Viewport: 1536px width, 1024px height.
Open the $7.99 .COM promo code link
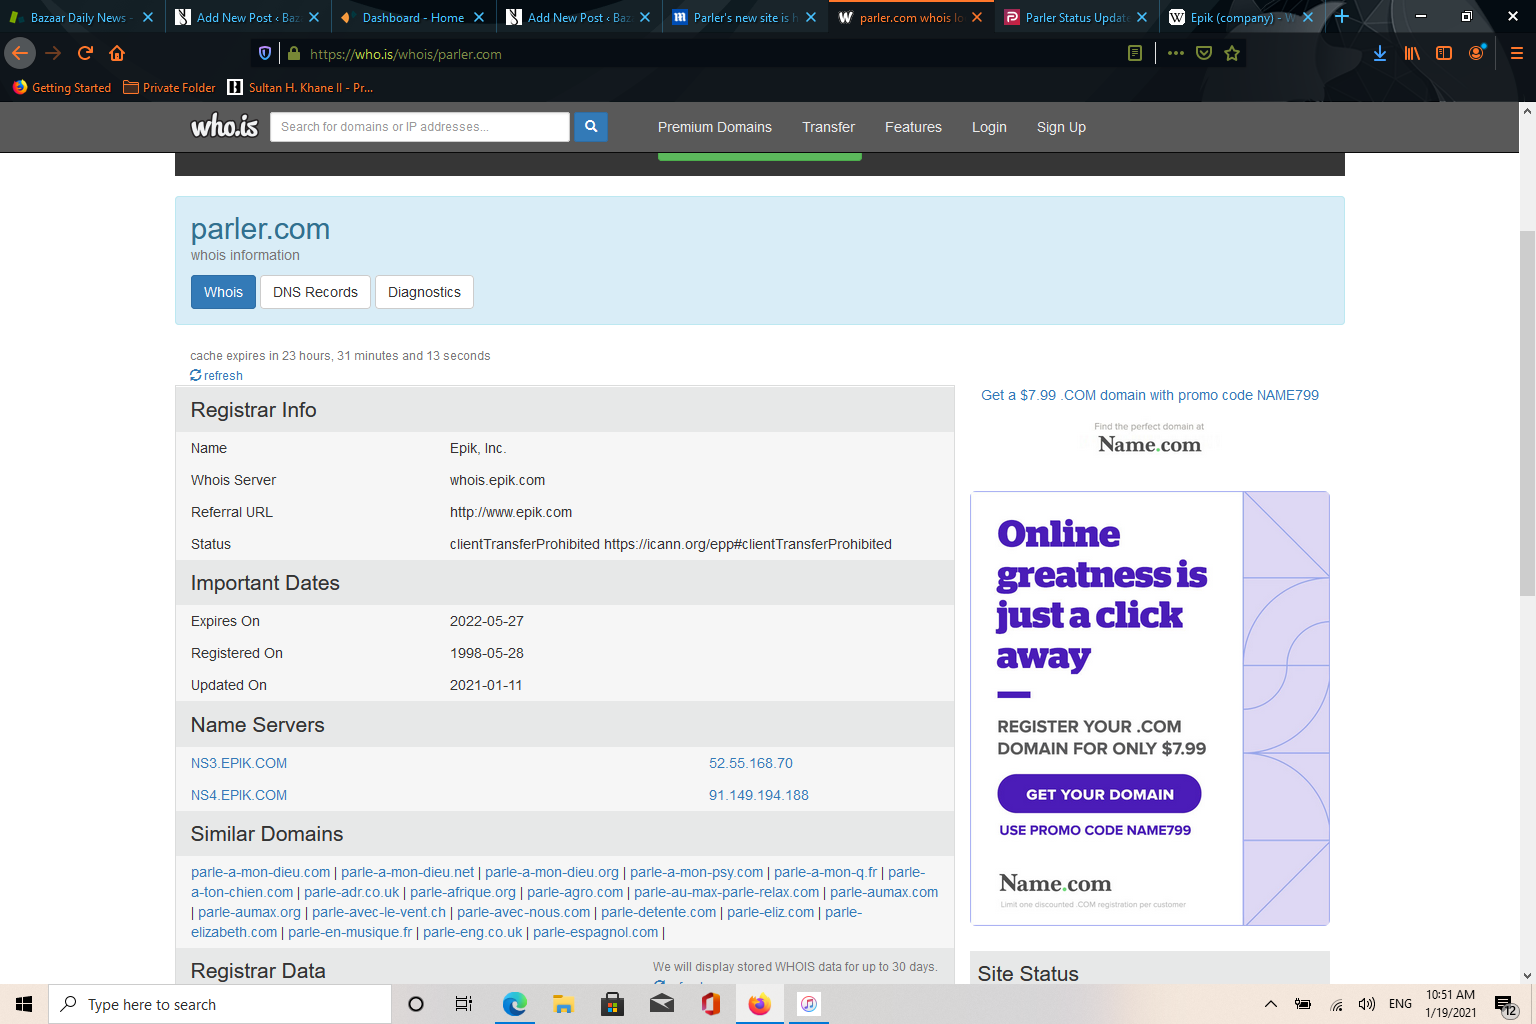1150,395
